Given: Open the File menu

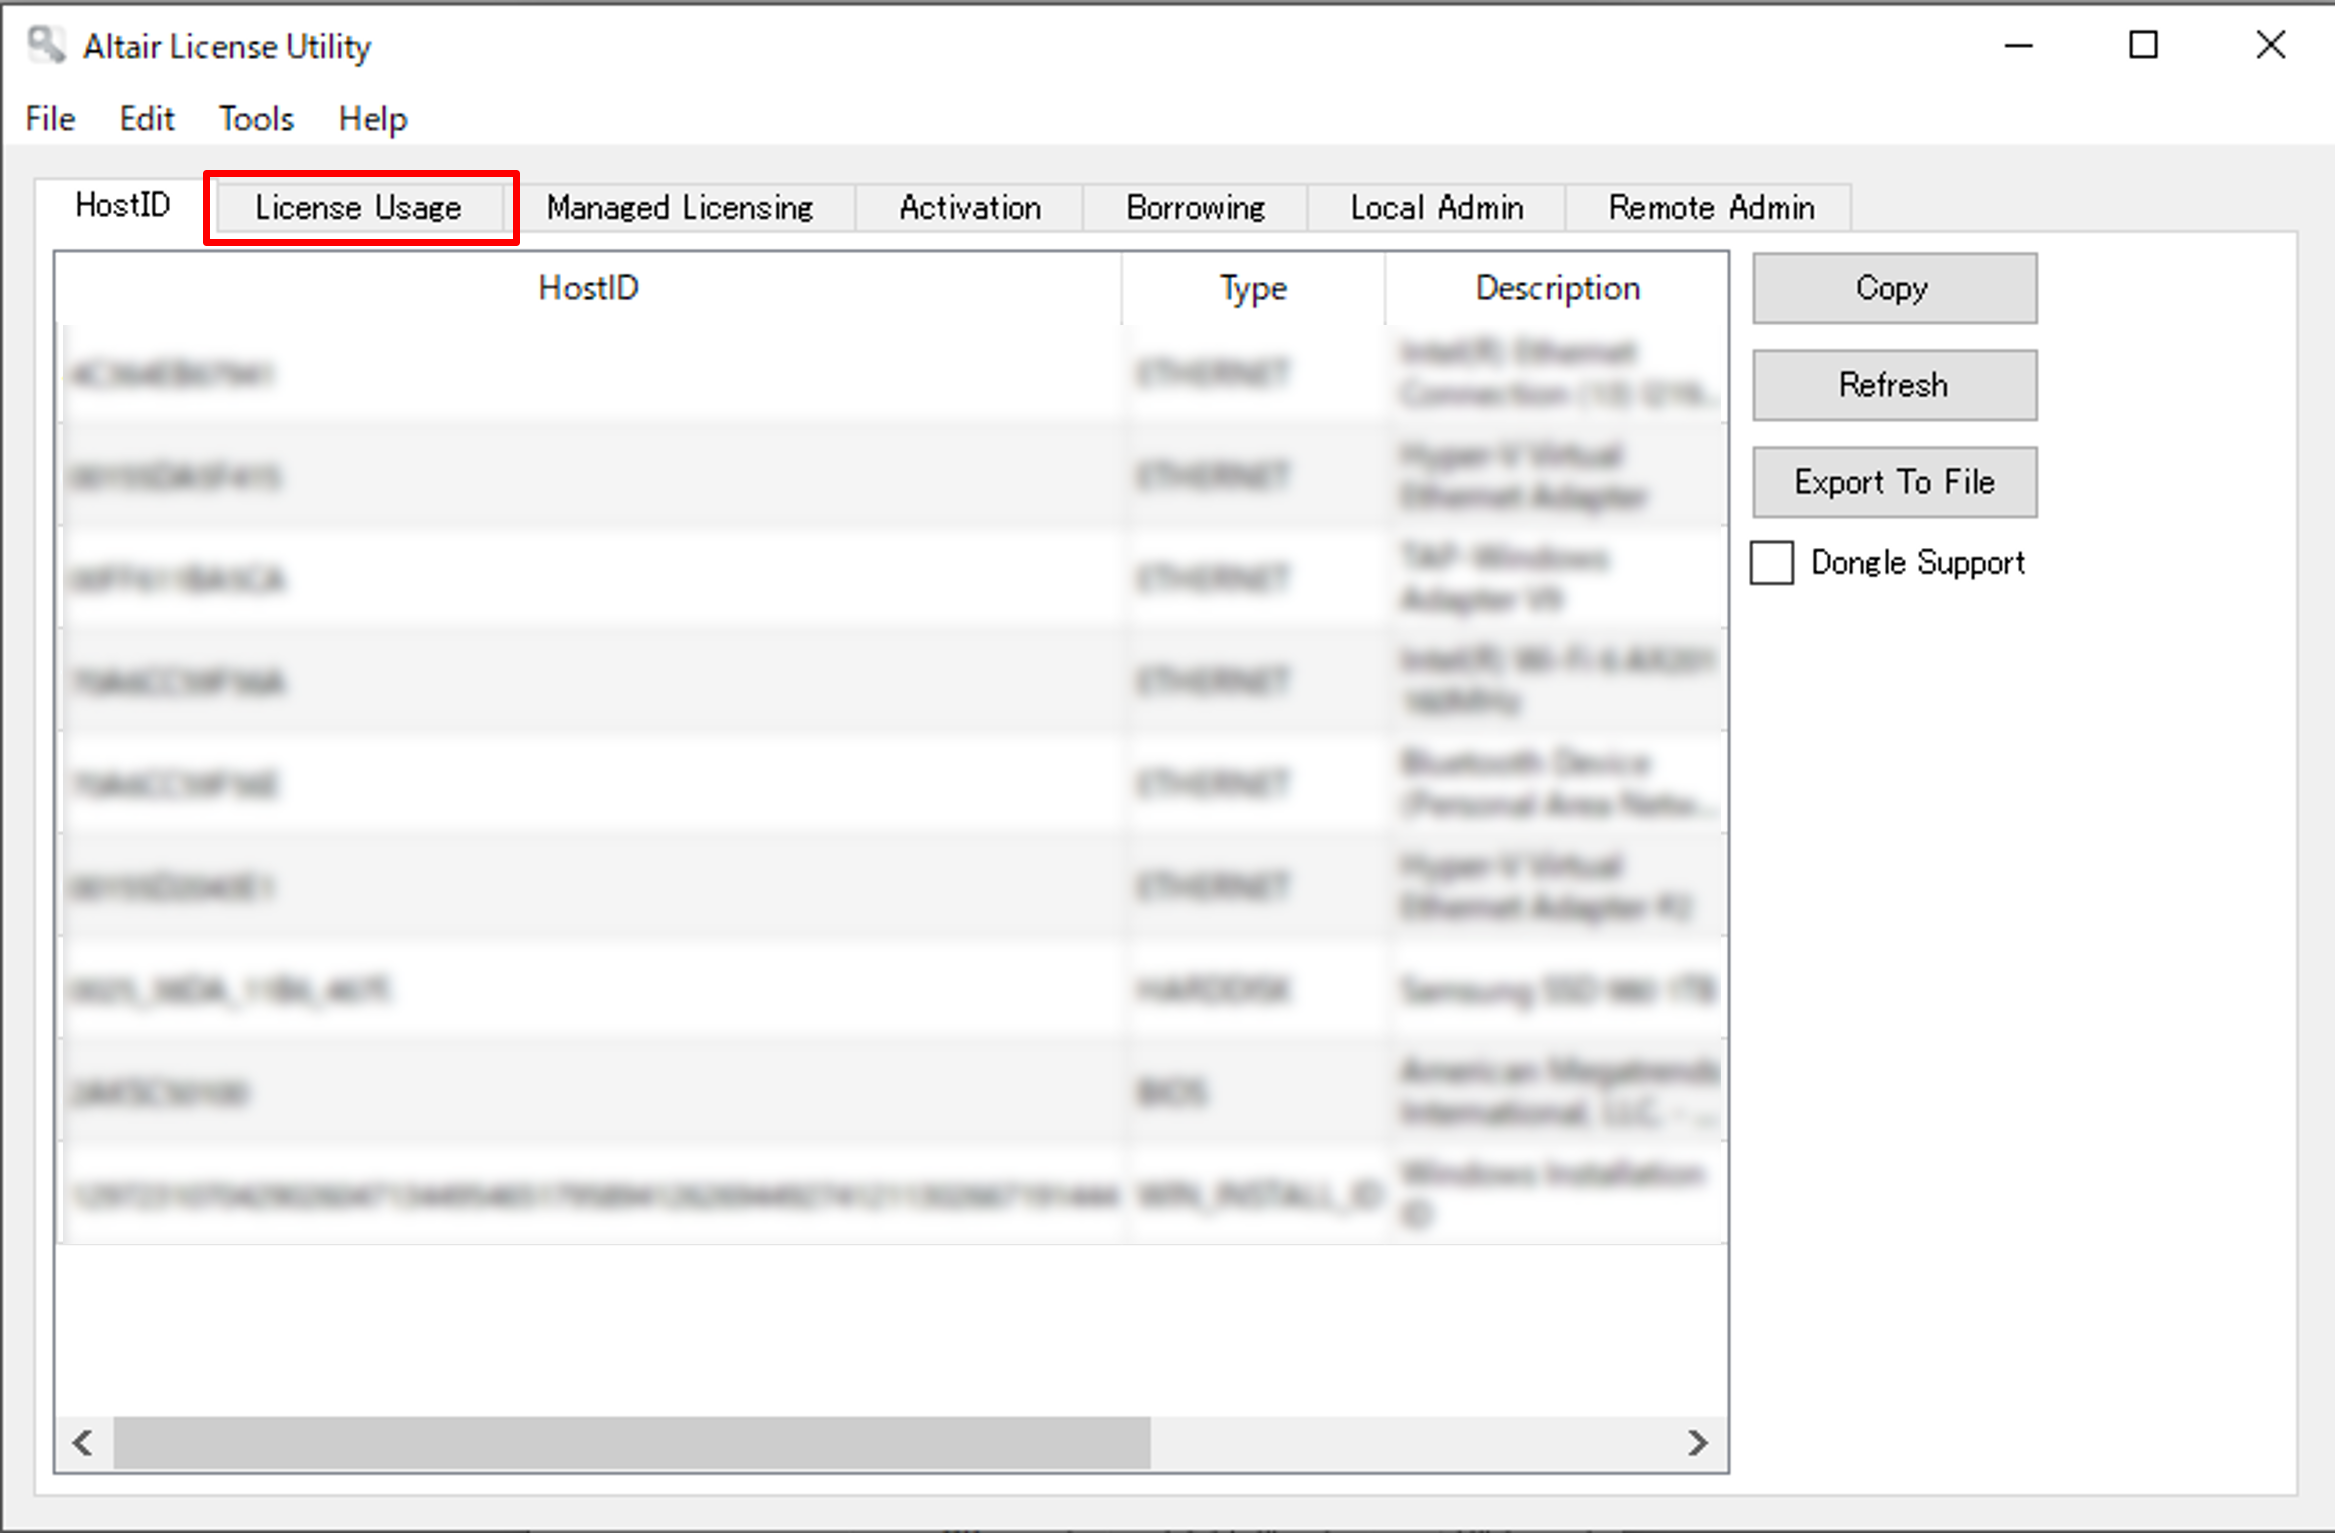Looking at the screenshot, I should 50,119.
